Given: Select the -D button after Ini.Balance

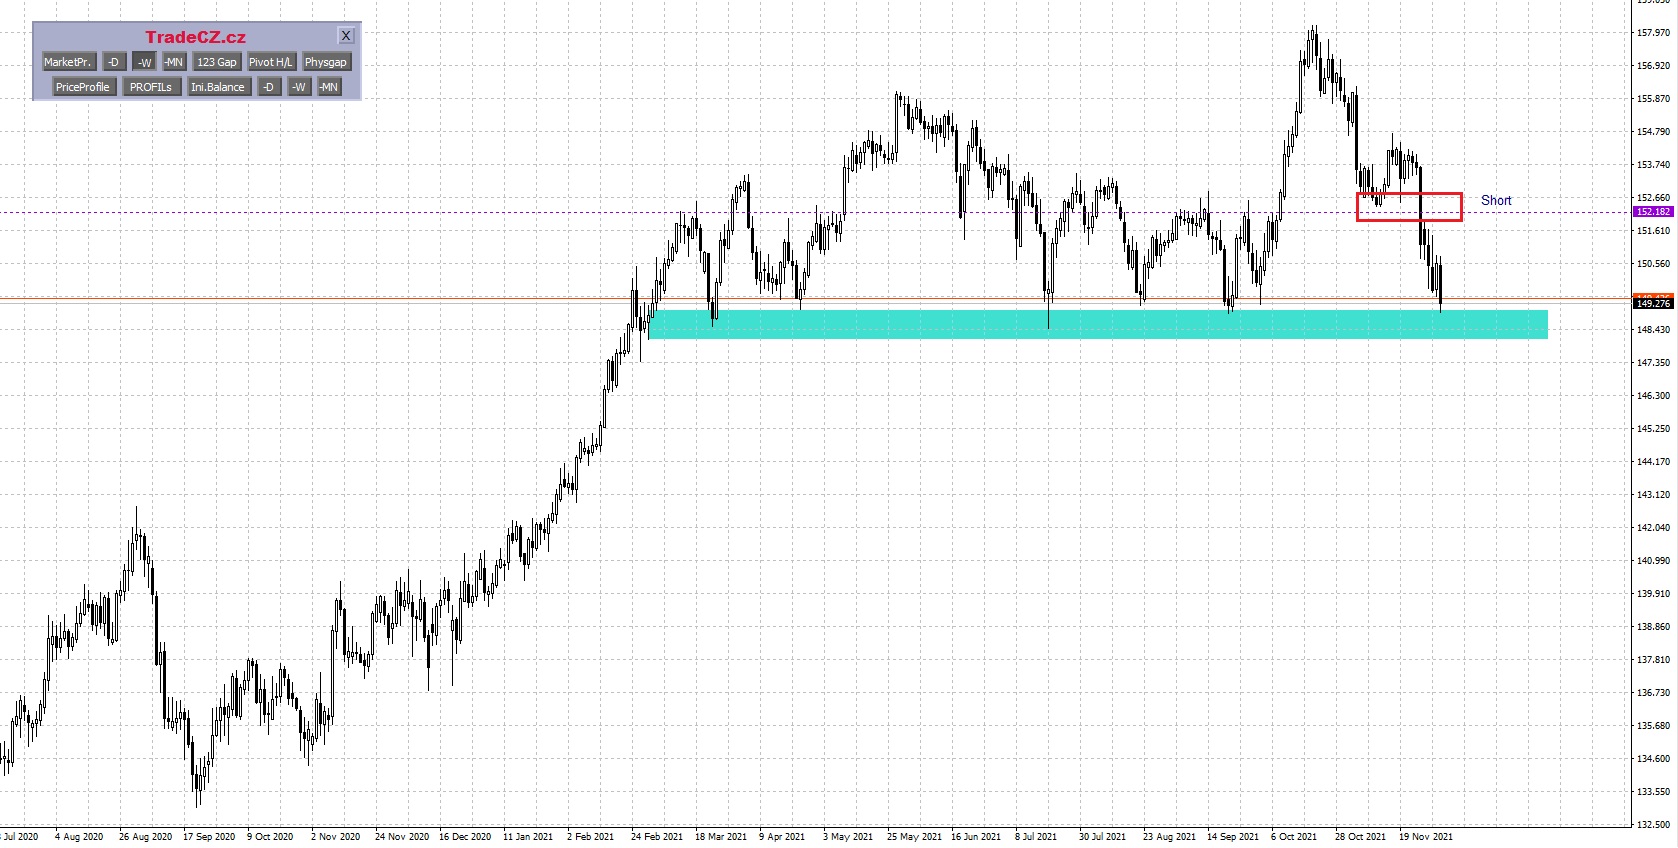Looking at the screenshot, I should [x=268, y=87].
